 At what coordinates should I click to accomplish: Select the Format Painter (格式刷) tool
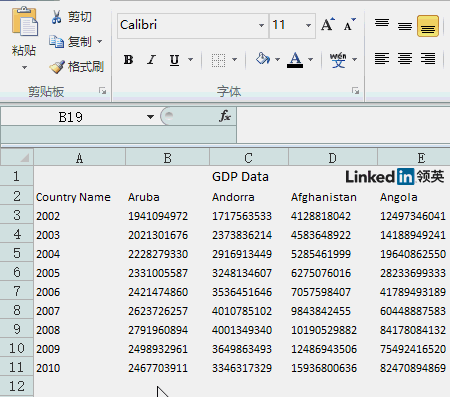click(77, 67)
